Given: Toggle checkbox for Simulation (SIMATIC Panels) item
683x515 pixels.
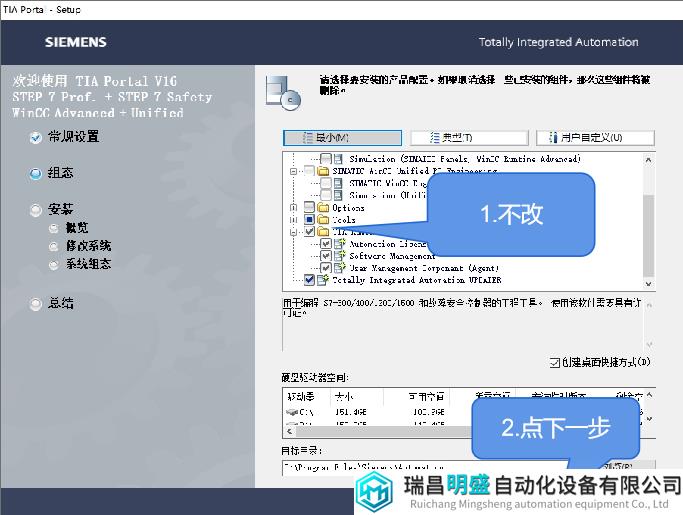Looking at the screenshot, I should [x=326, y=159].
